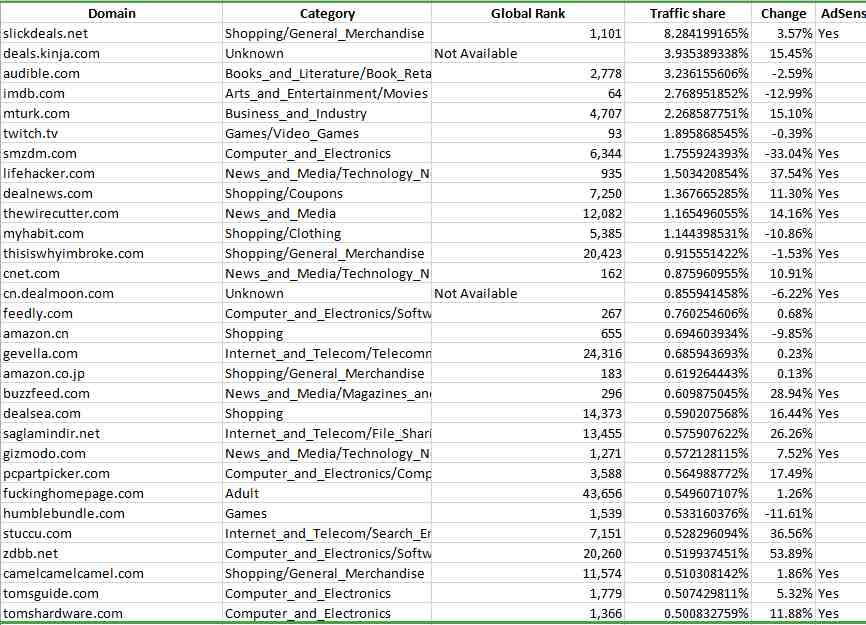Select the cn.dealmoon.com cell

click(x=111, y=293)
